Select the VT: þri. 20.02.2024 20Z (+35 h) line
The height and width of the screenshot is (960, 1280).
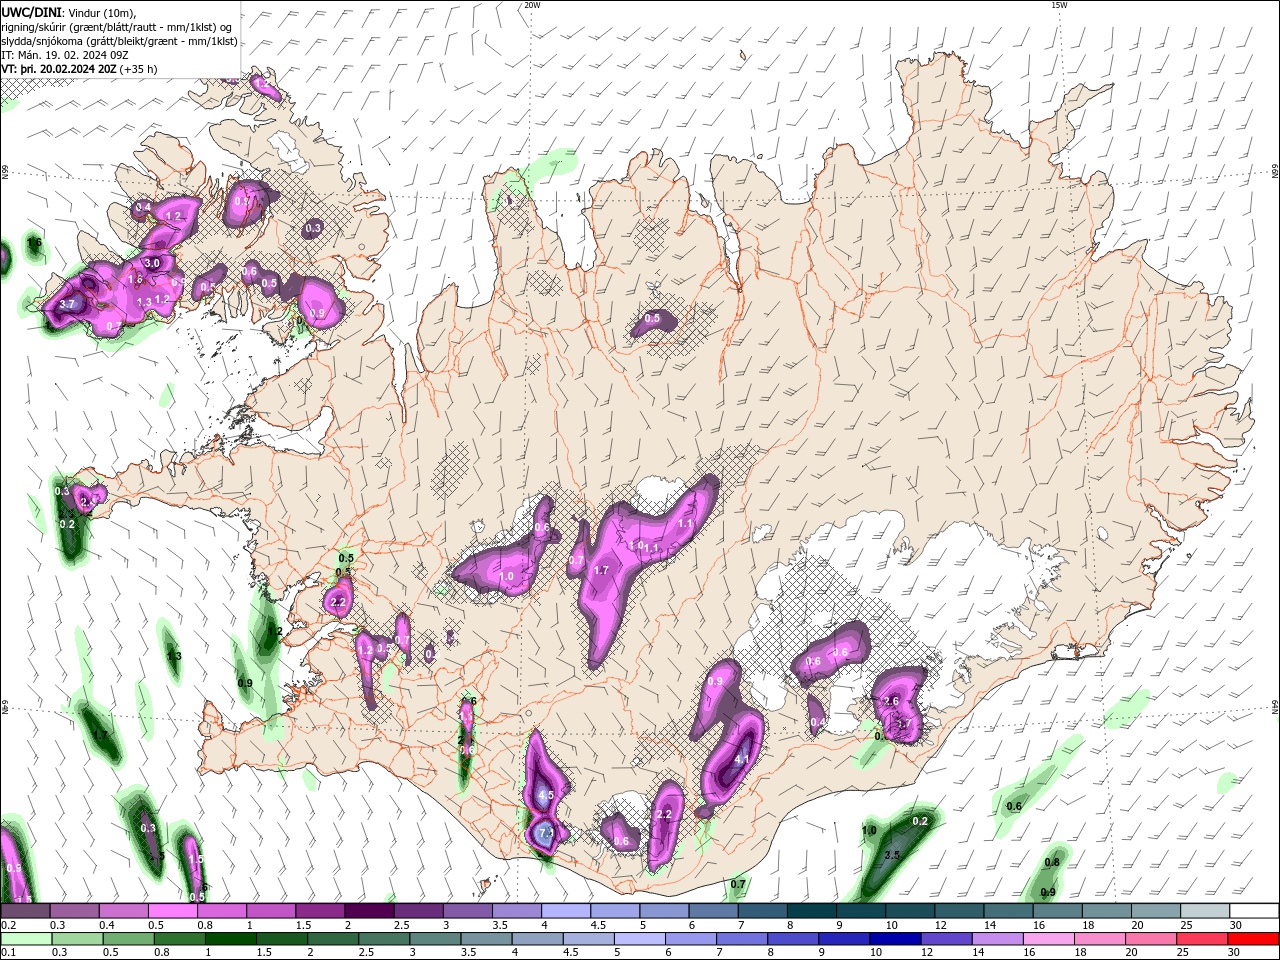[80, 69]
